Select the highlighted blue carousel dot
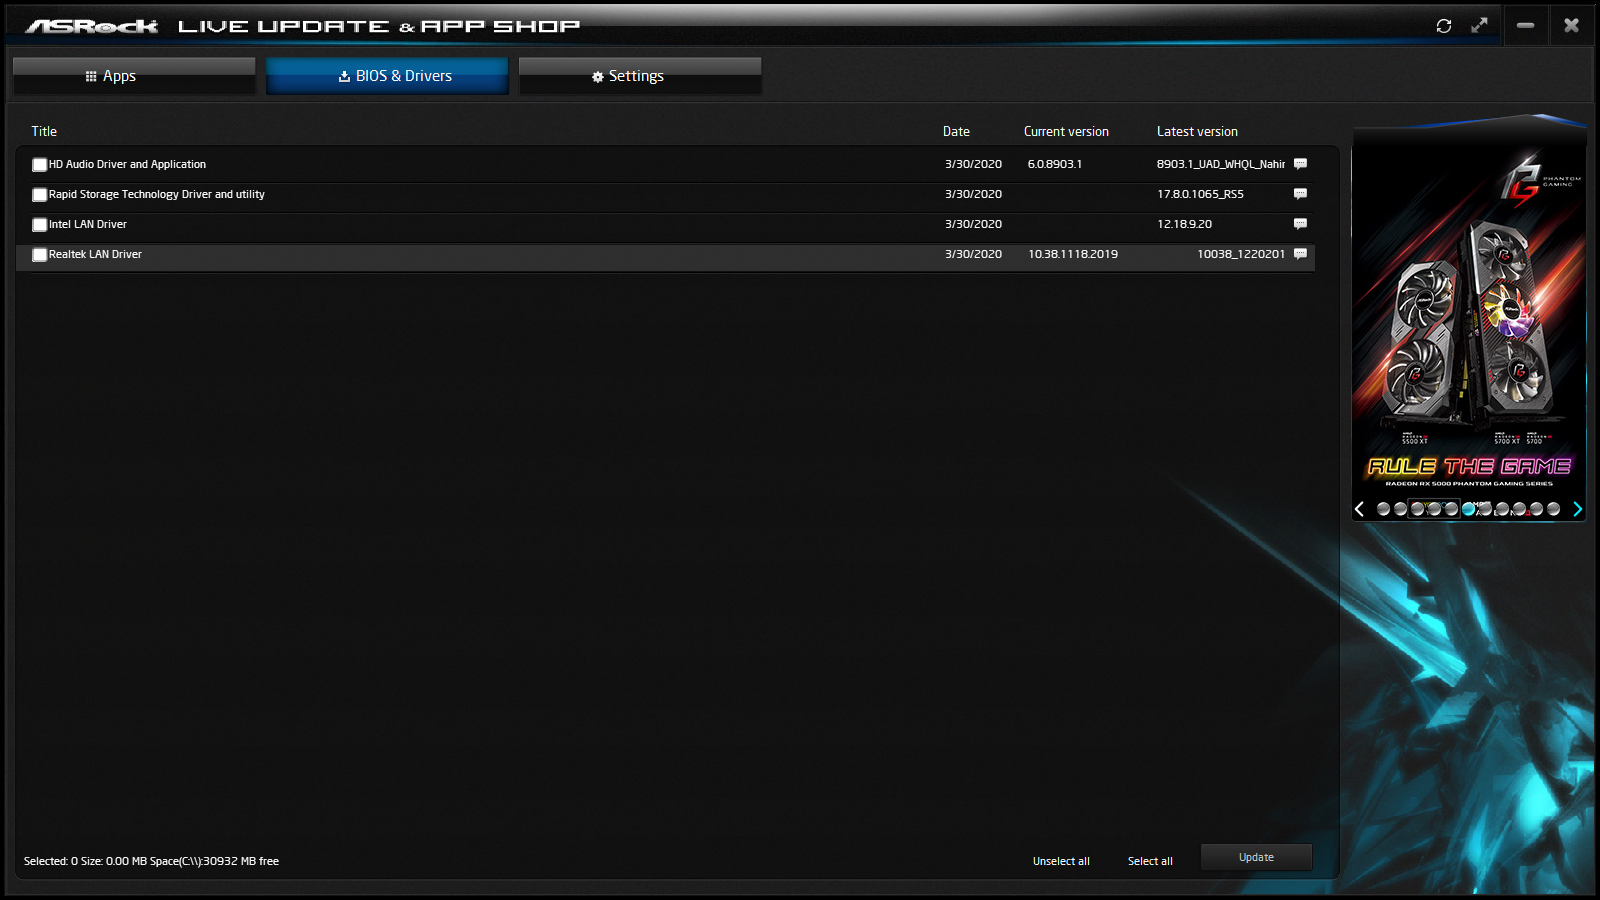The image size is (1600, 900). 1468,509
